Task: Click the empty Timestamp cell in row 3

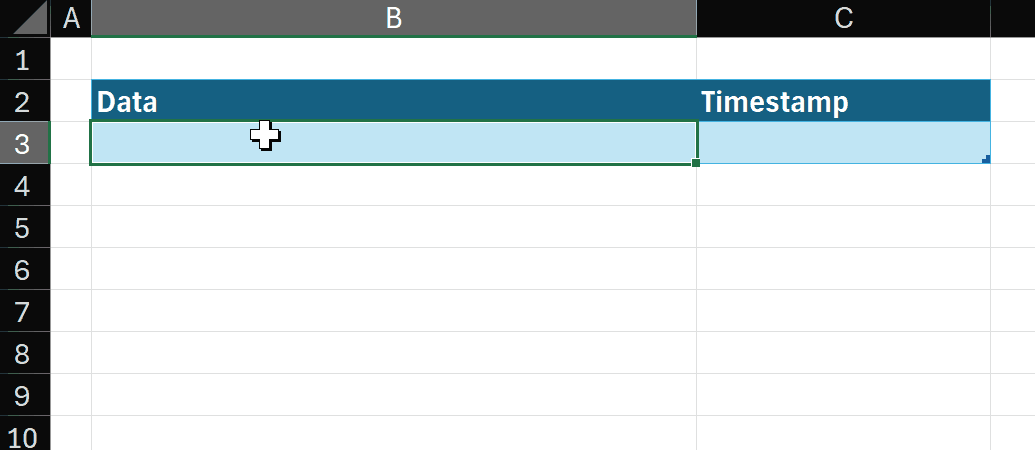Action: pyautogui.click(x=843, y=143)
